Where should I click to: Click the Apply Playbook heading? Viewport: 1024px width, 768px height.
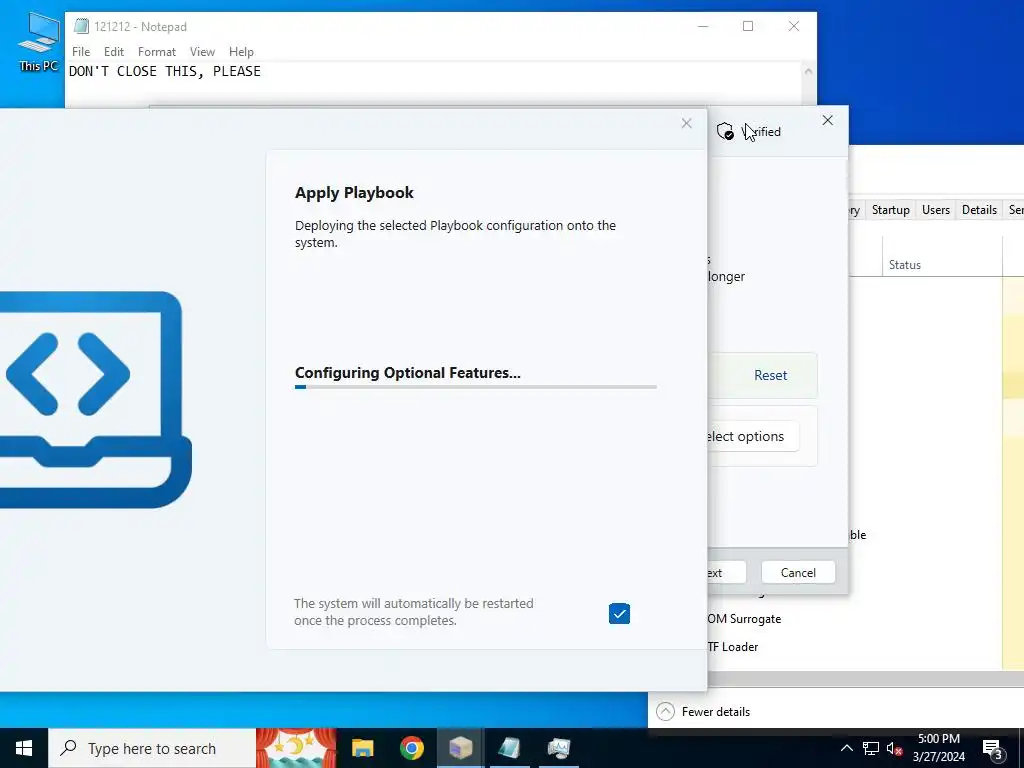coord(354,193)
